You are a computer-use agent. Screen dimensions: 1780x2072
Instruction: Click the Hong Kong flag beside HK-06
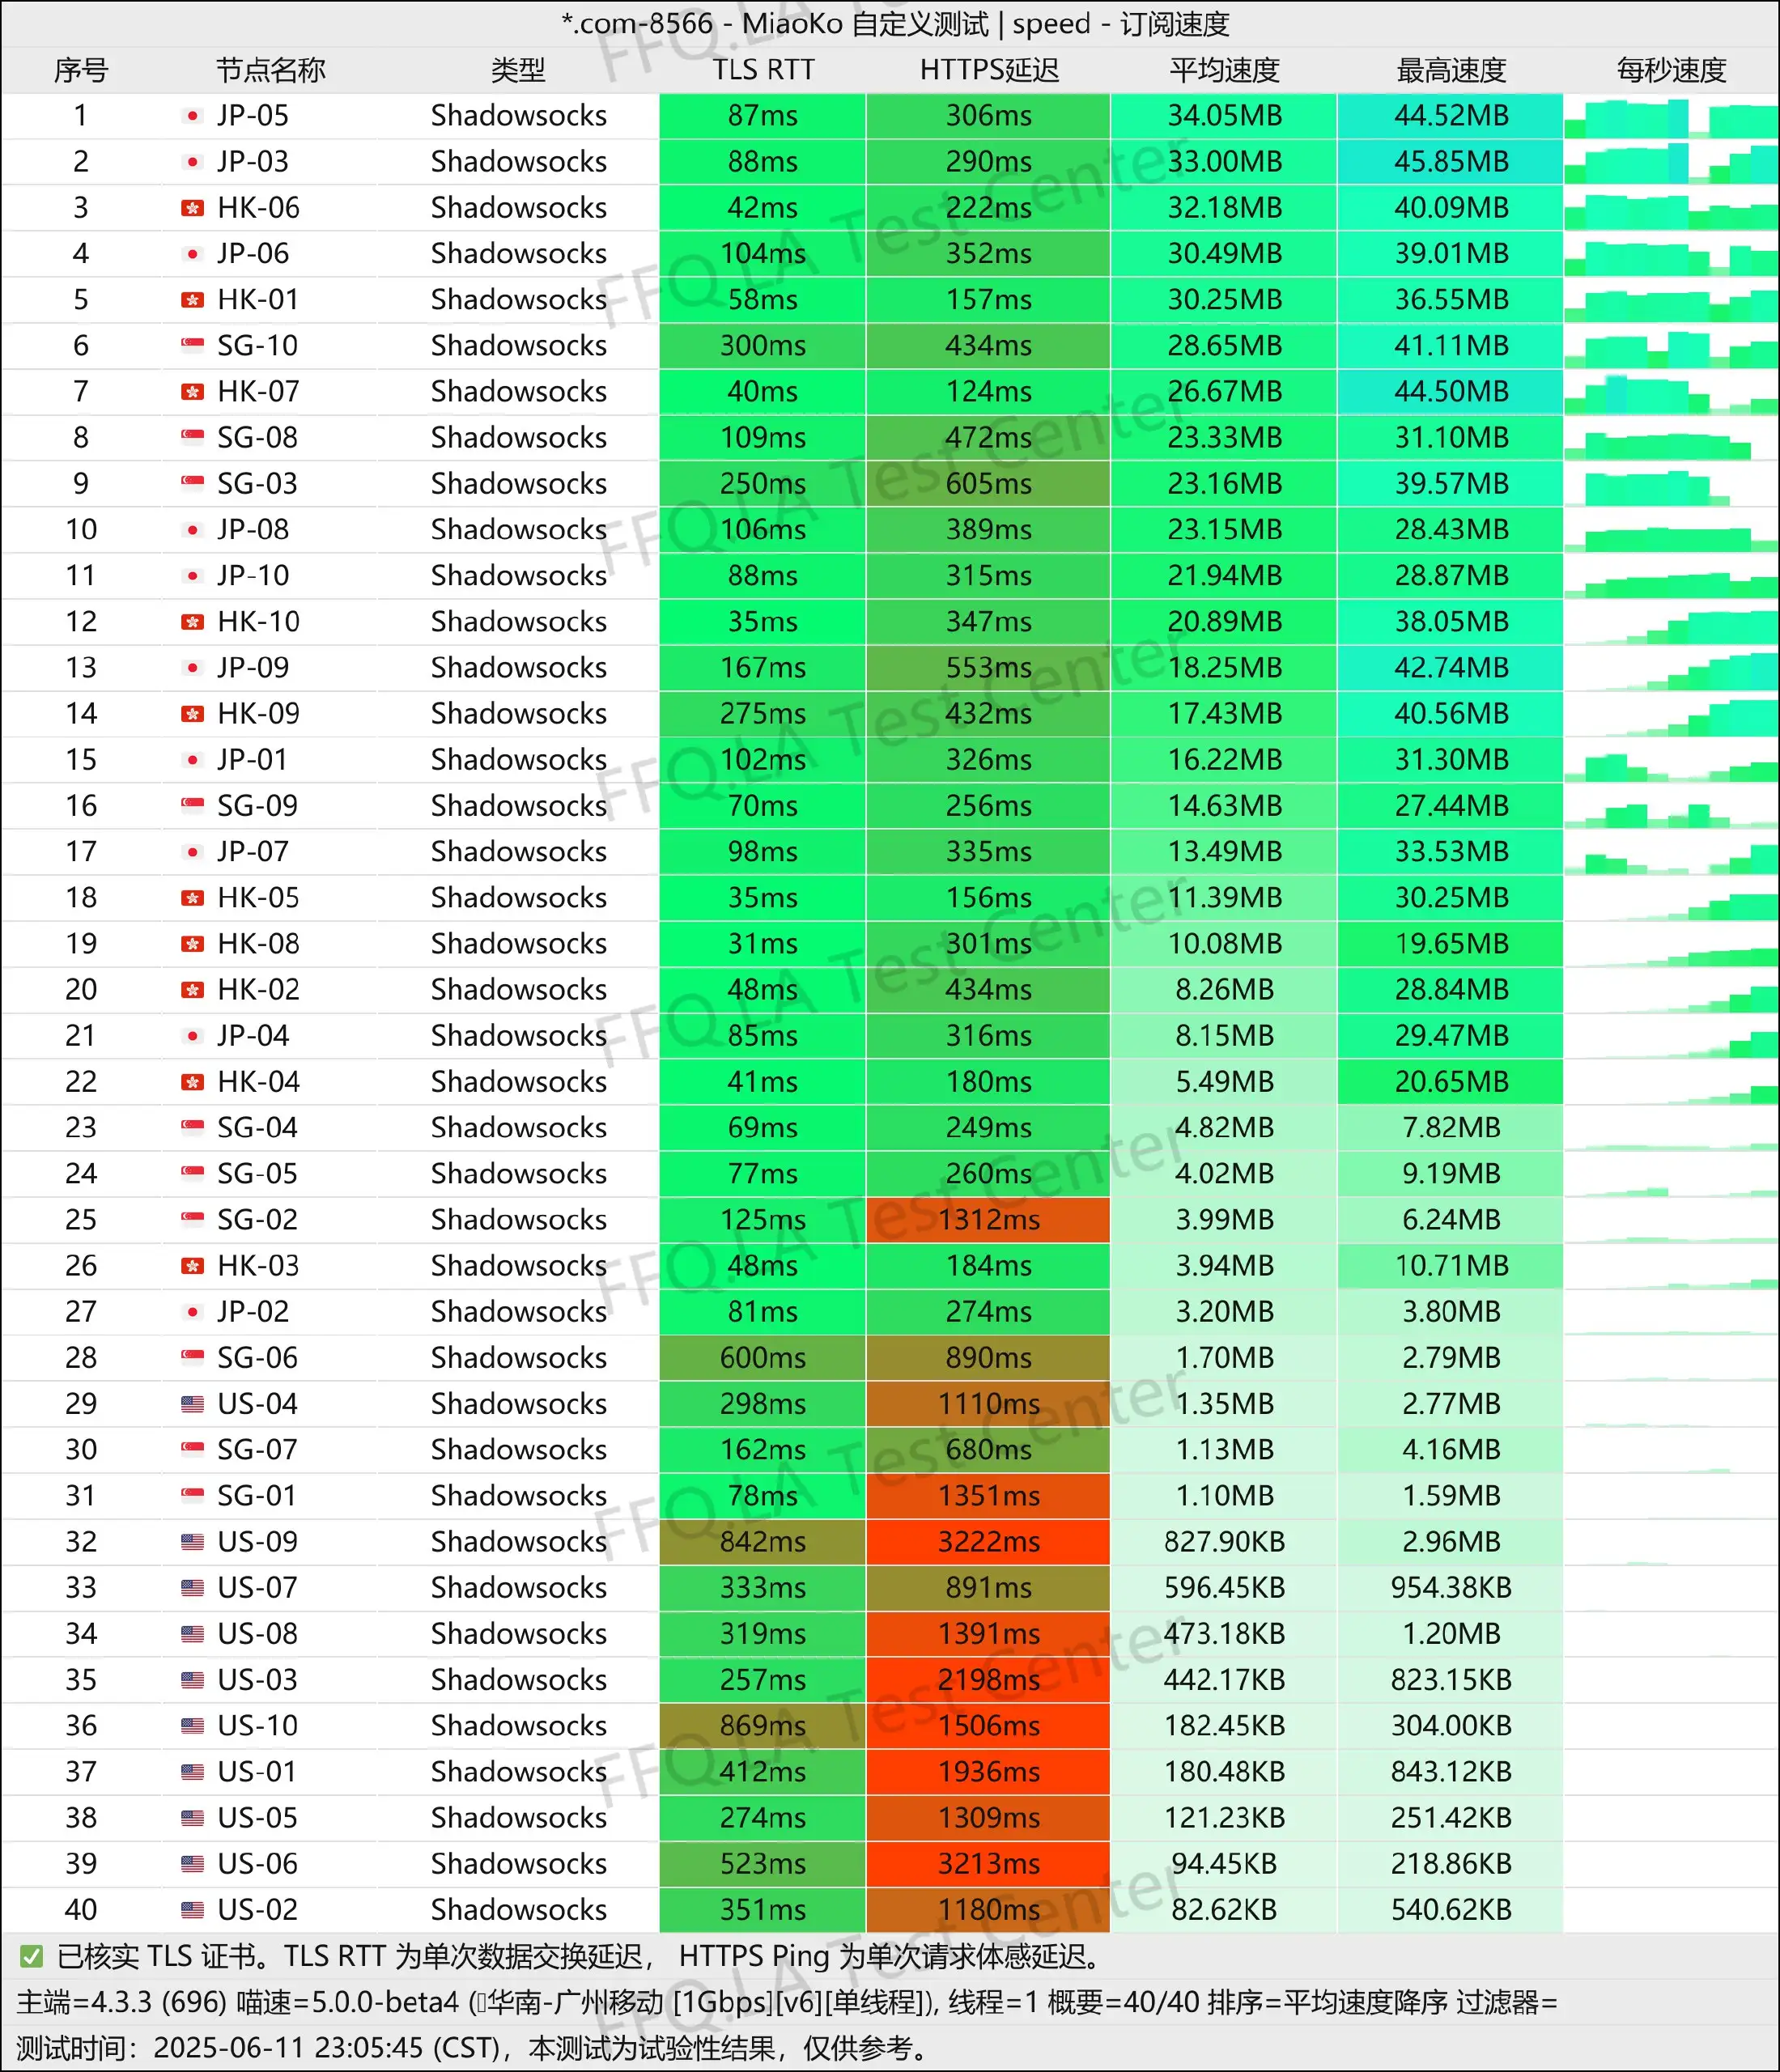[193, 208]
